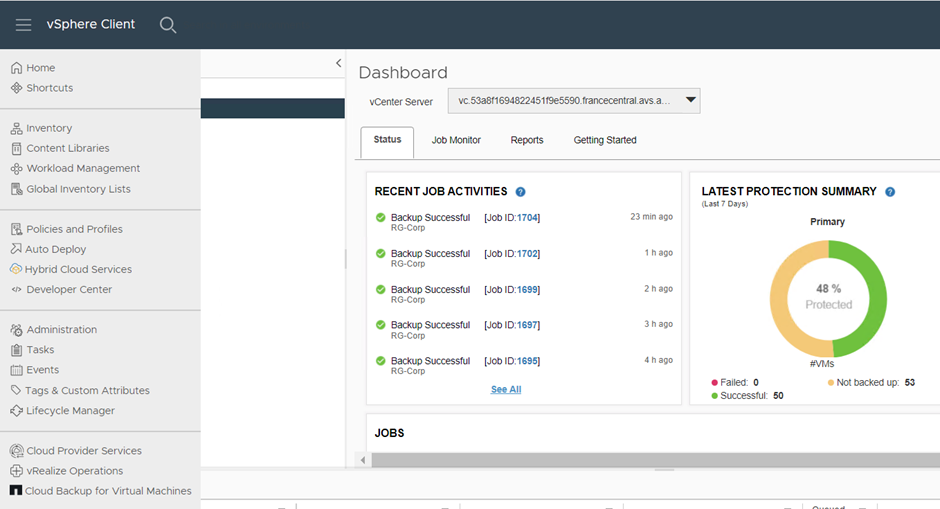Open help for Recent Job Activities
The width and height of the screenshot is (940, 509).
[520, 192]
